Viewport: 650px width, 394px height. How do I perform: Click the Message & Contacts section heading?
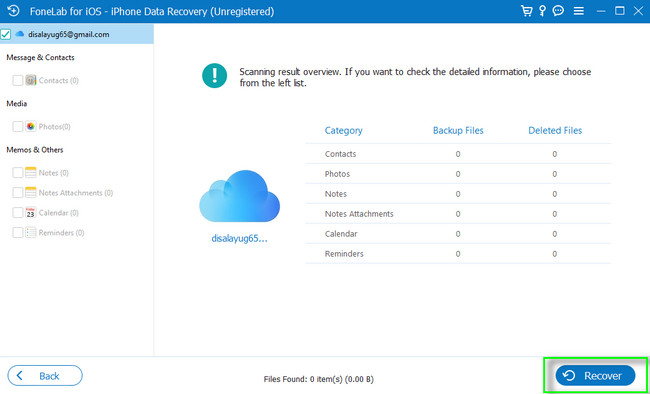tap(40, 58)
